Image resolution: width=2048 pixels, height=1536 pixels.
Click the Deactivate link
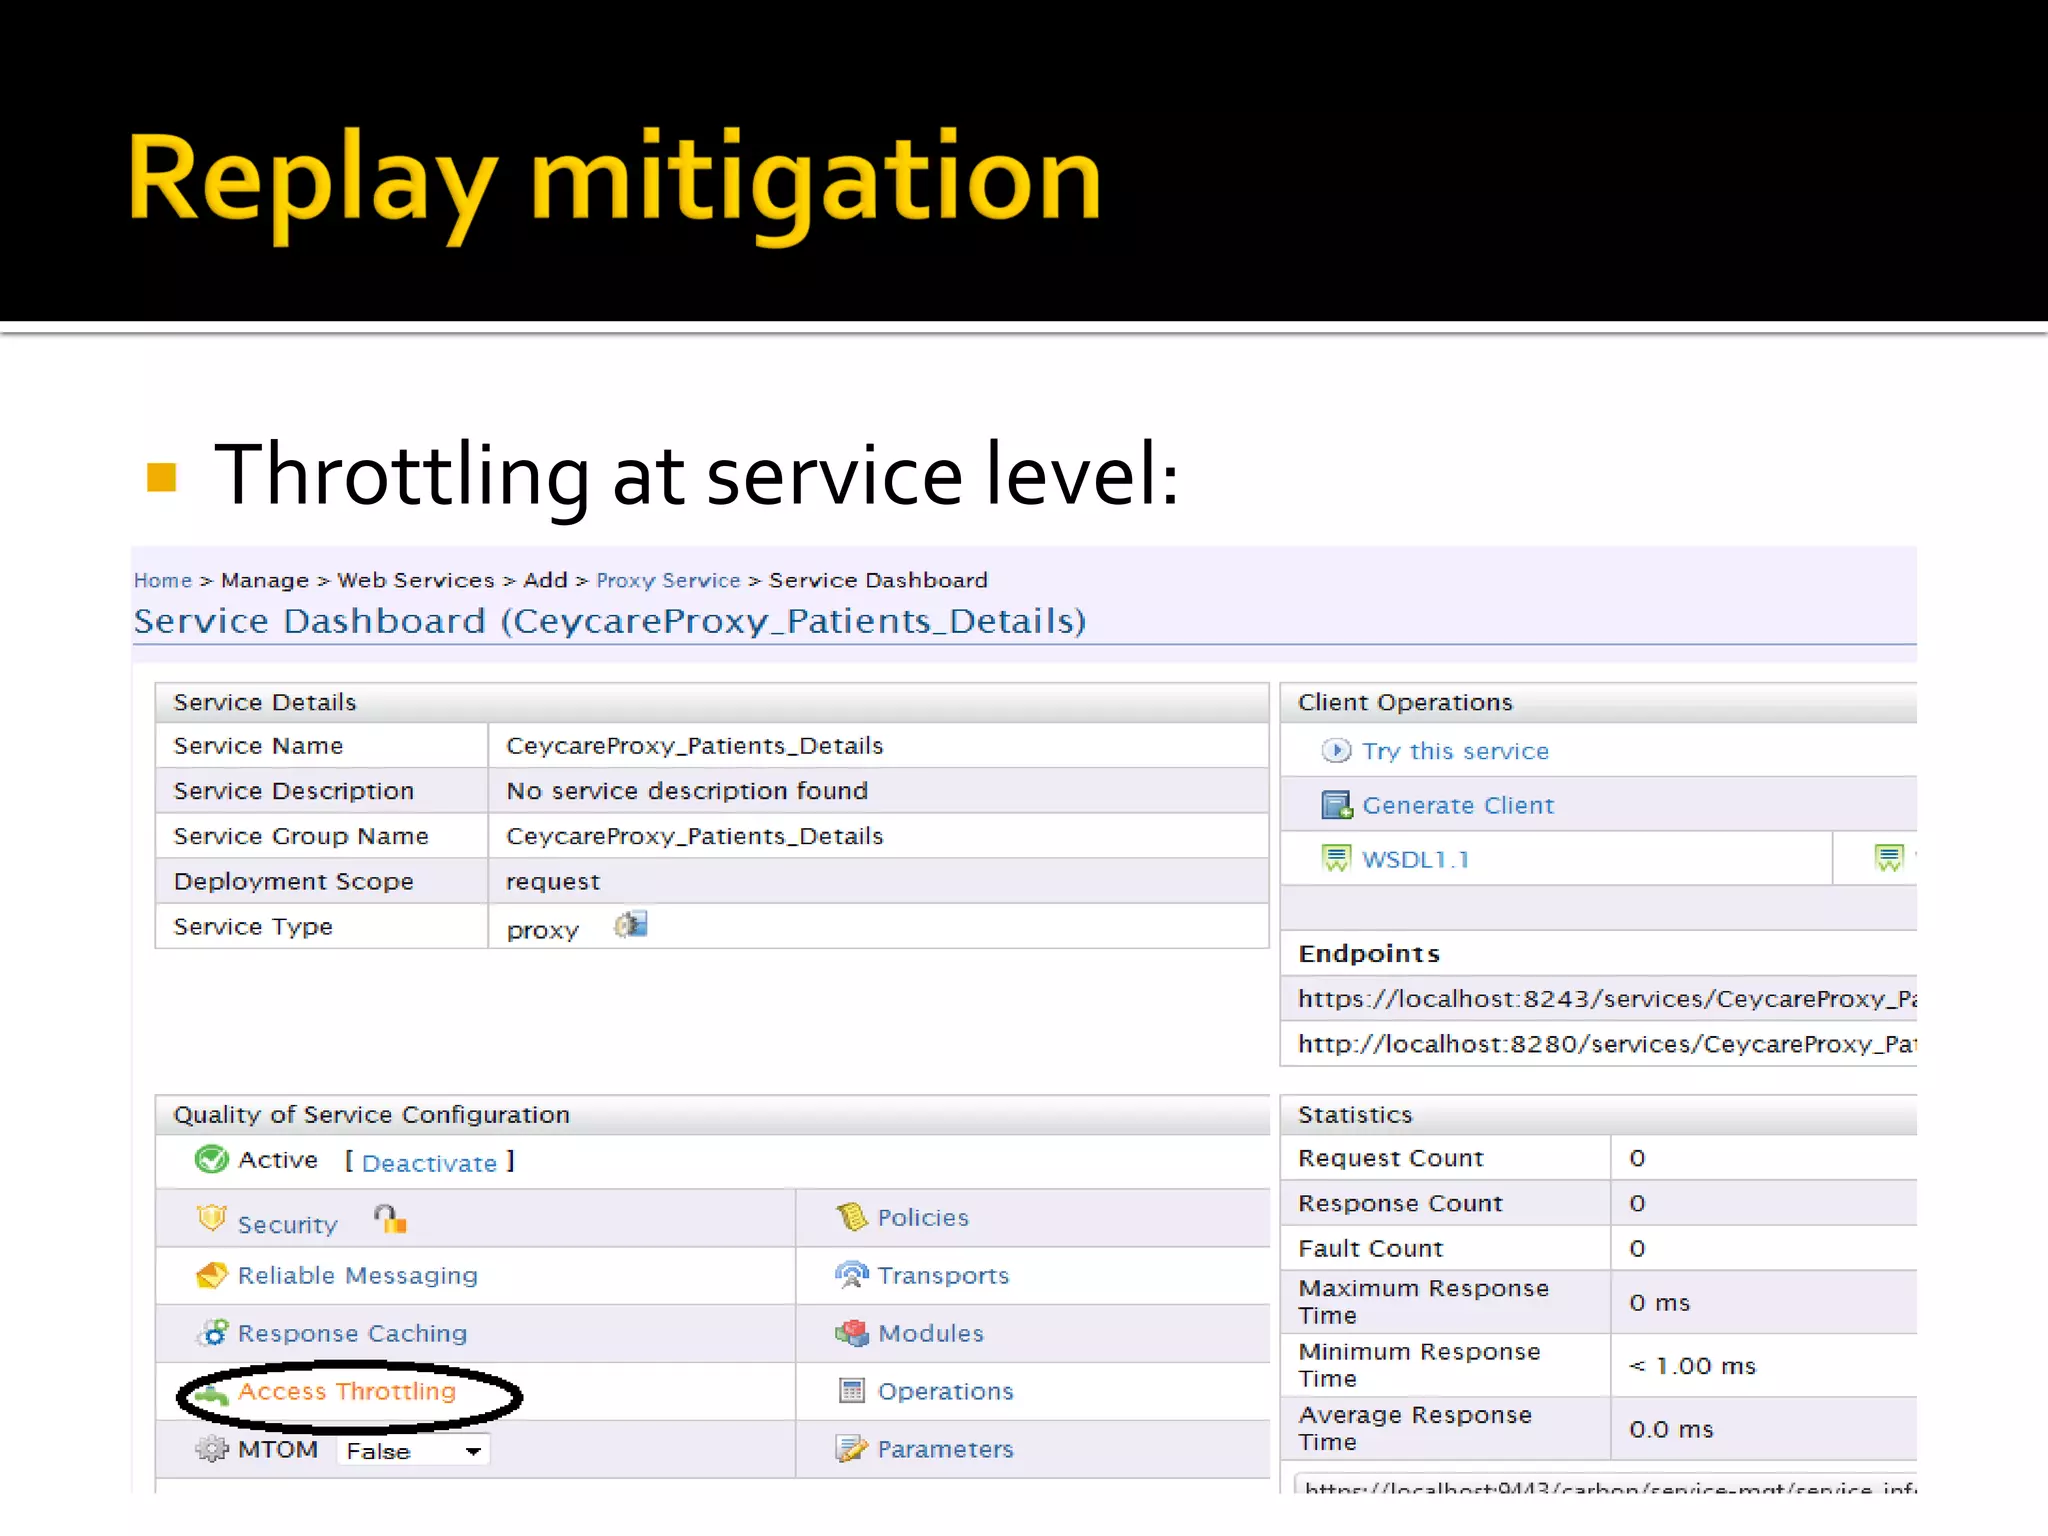(x=429, y=1163)
